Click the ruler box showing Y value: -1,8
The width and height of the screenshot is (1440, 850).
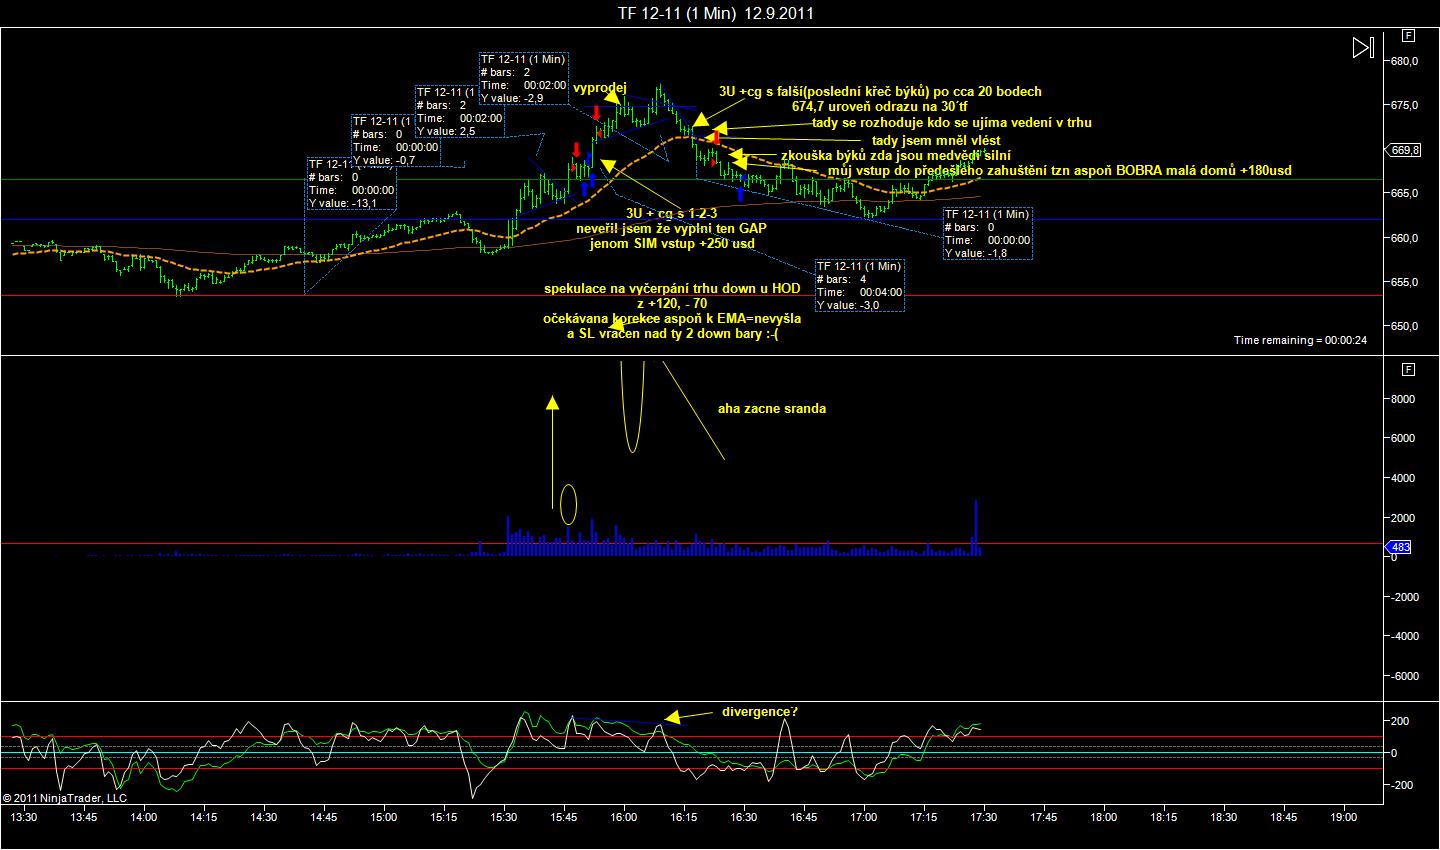tap(987, 233)
